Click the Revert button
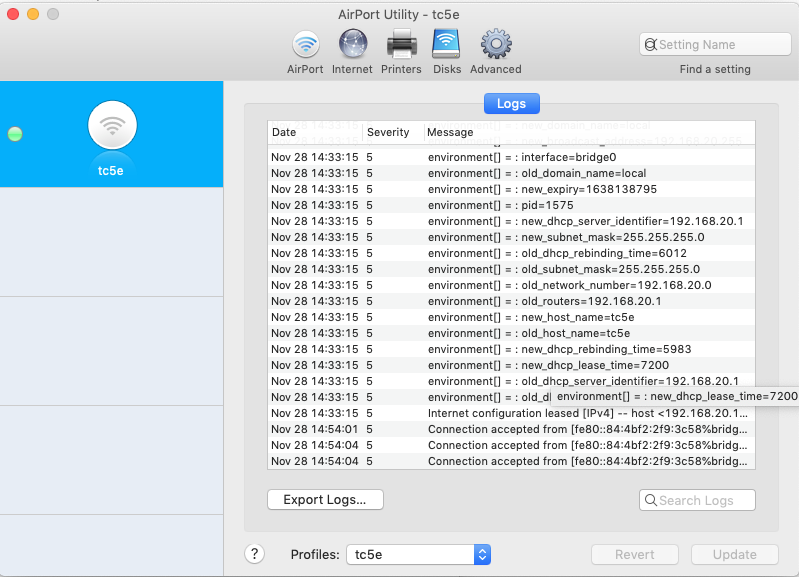Screen dimensions: 799x577 [x=634, y=555]
